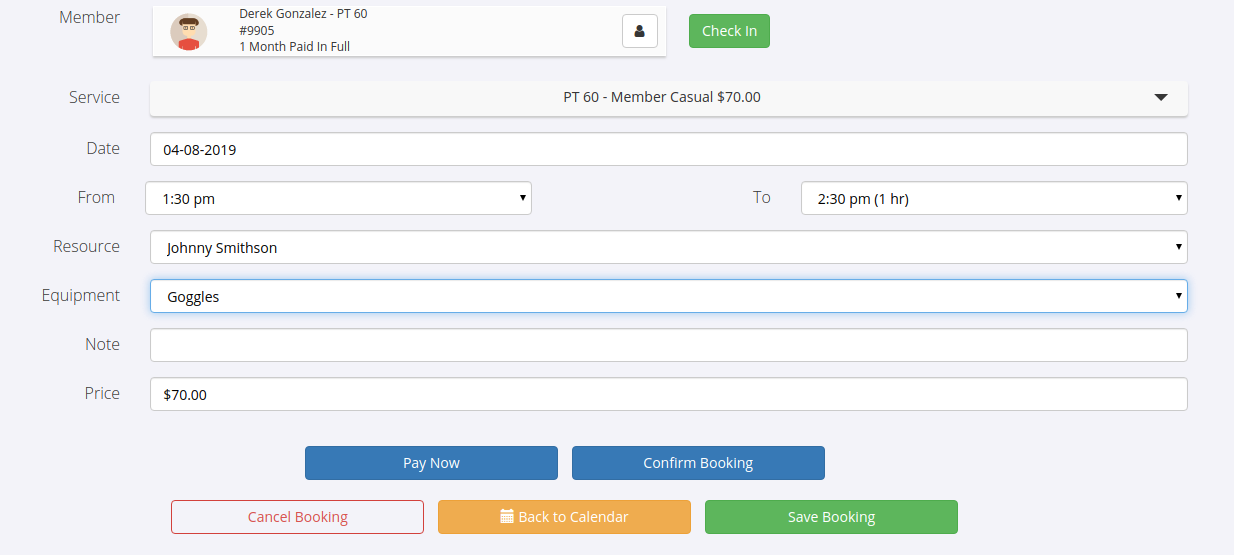Click the member number #9905

click(257, 30)
